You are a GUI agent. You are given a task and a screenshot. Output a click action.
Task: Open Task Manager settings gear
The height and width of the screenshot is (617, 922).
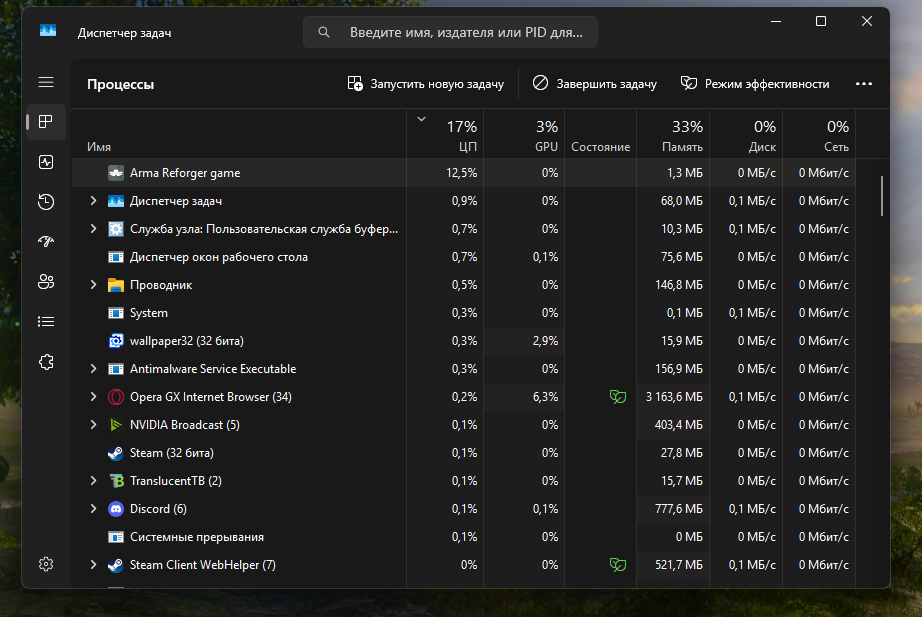[x=46, y=565]
